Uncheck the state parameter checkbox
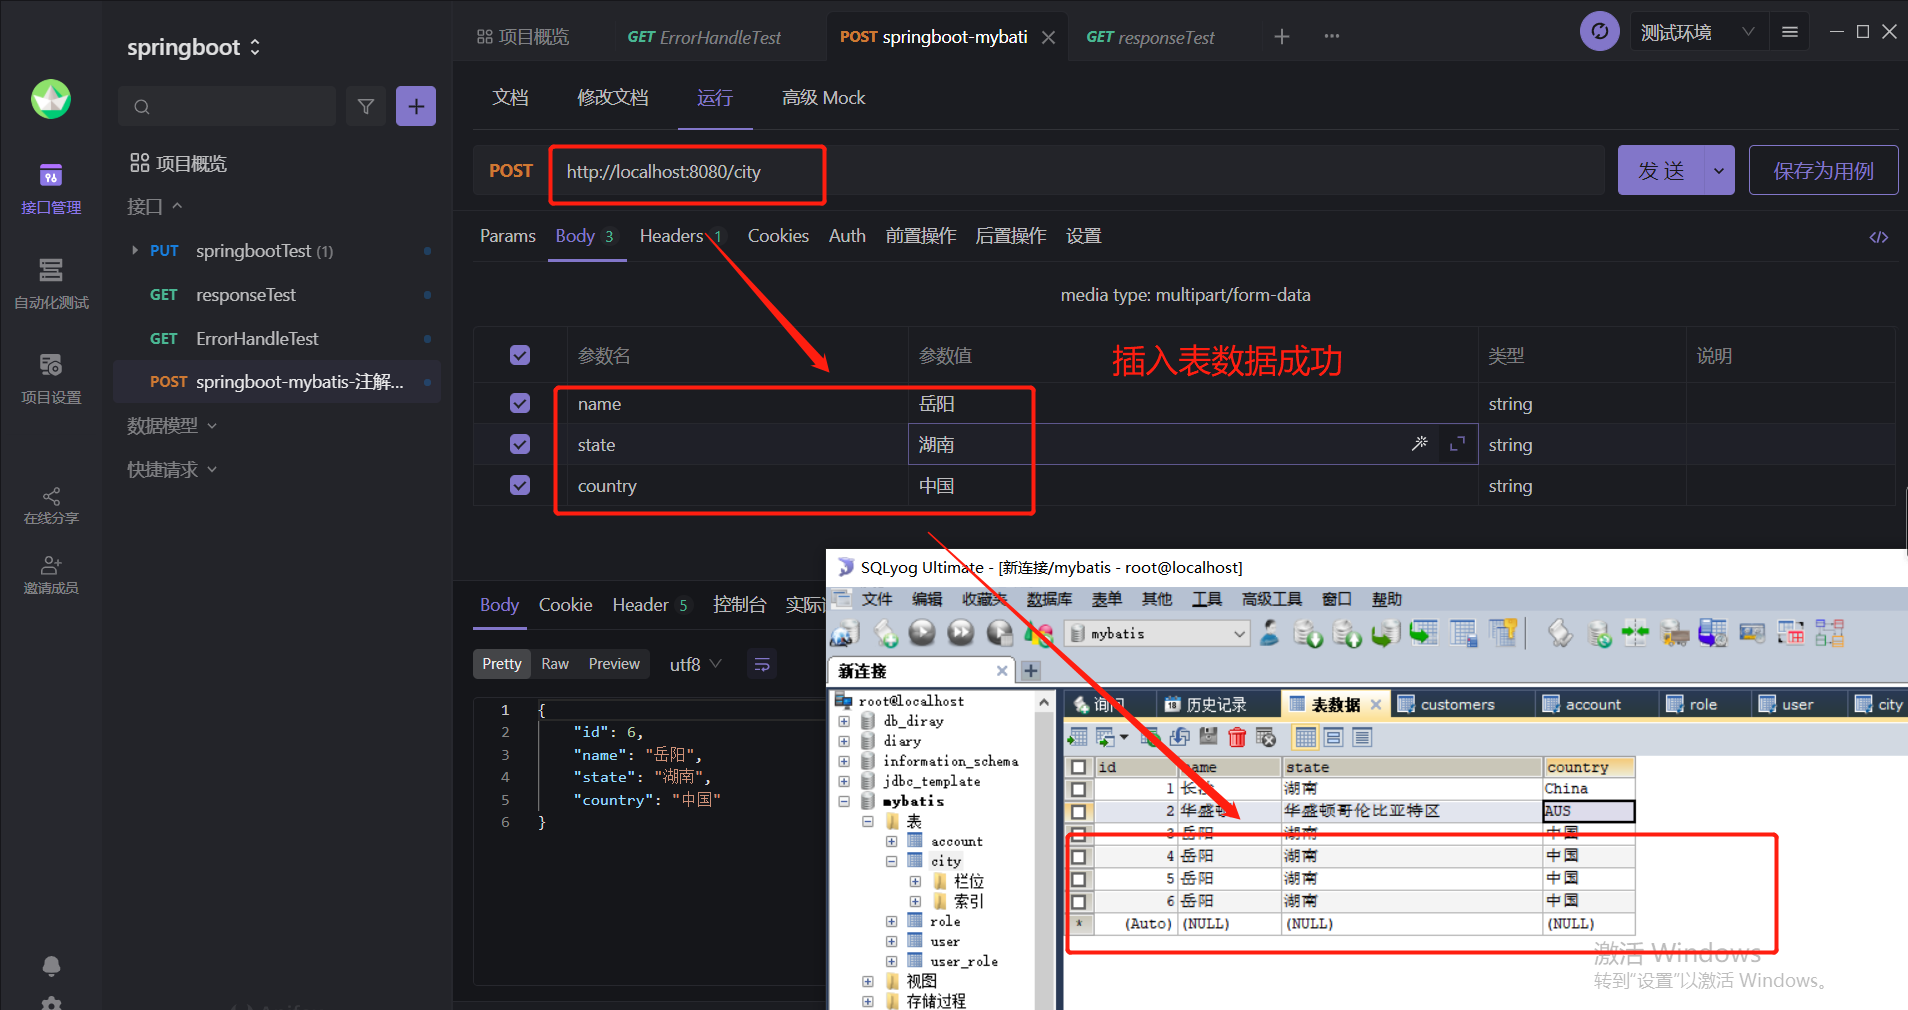 (519, 444)
